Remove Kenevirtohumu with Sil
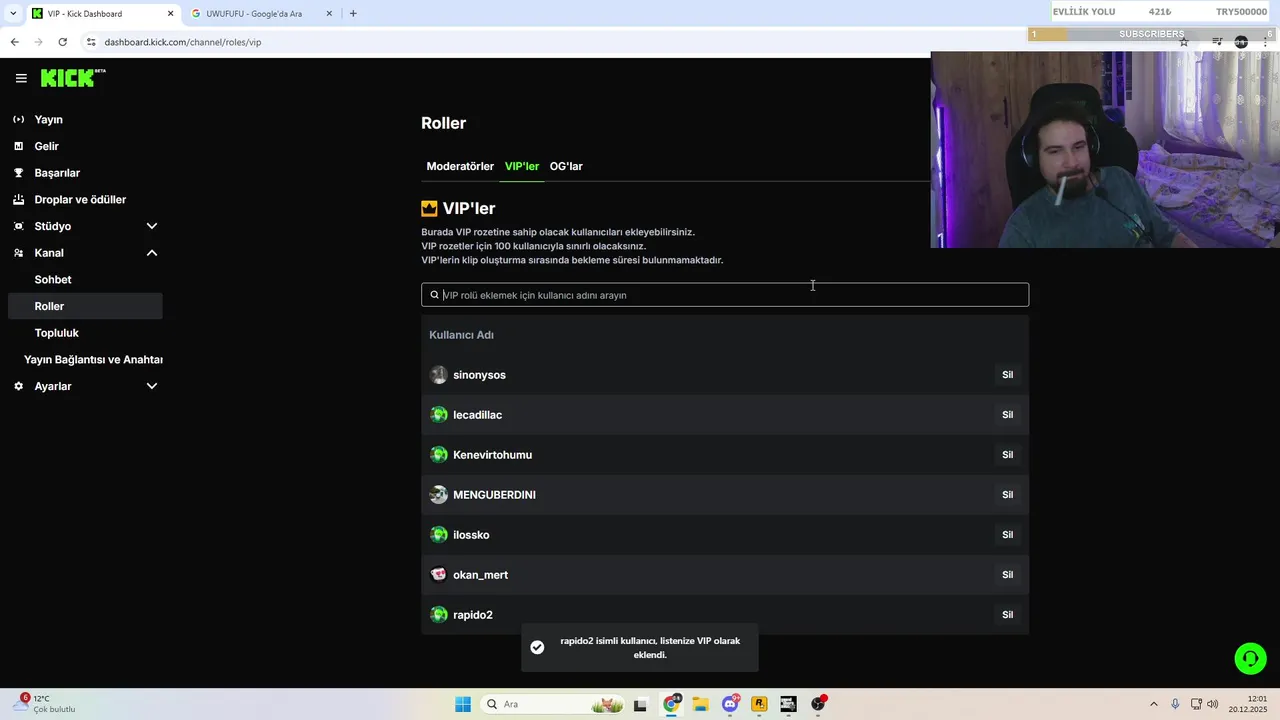Viewport: 1280px width, 720px height. coord(1007,455)
